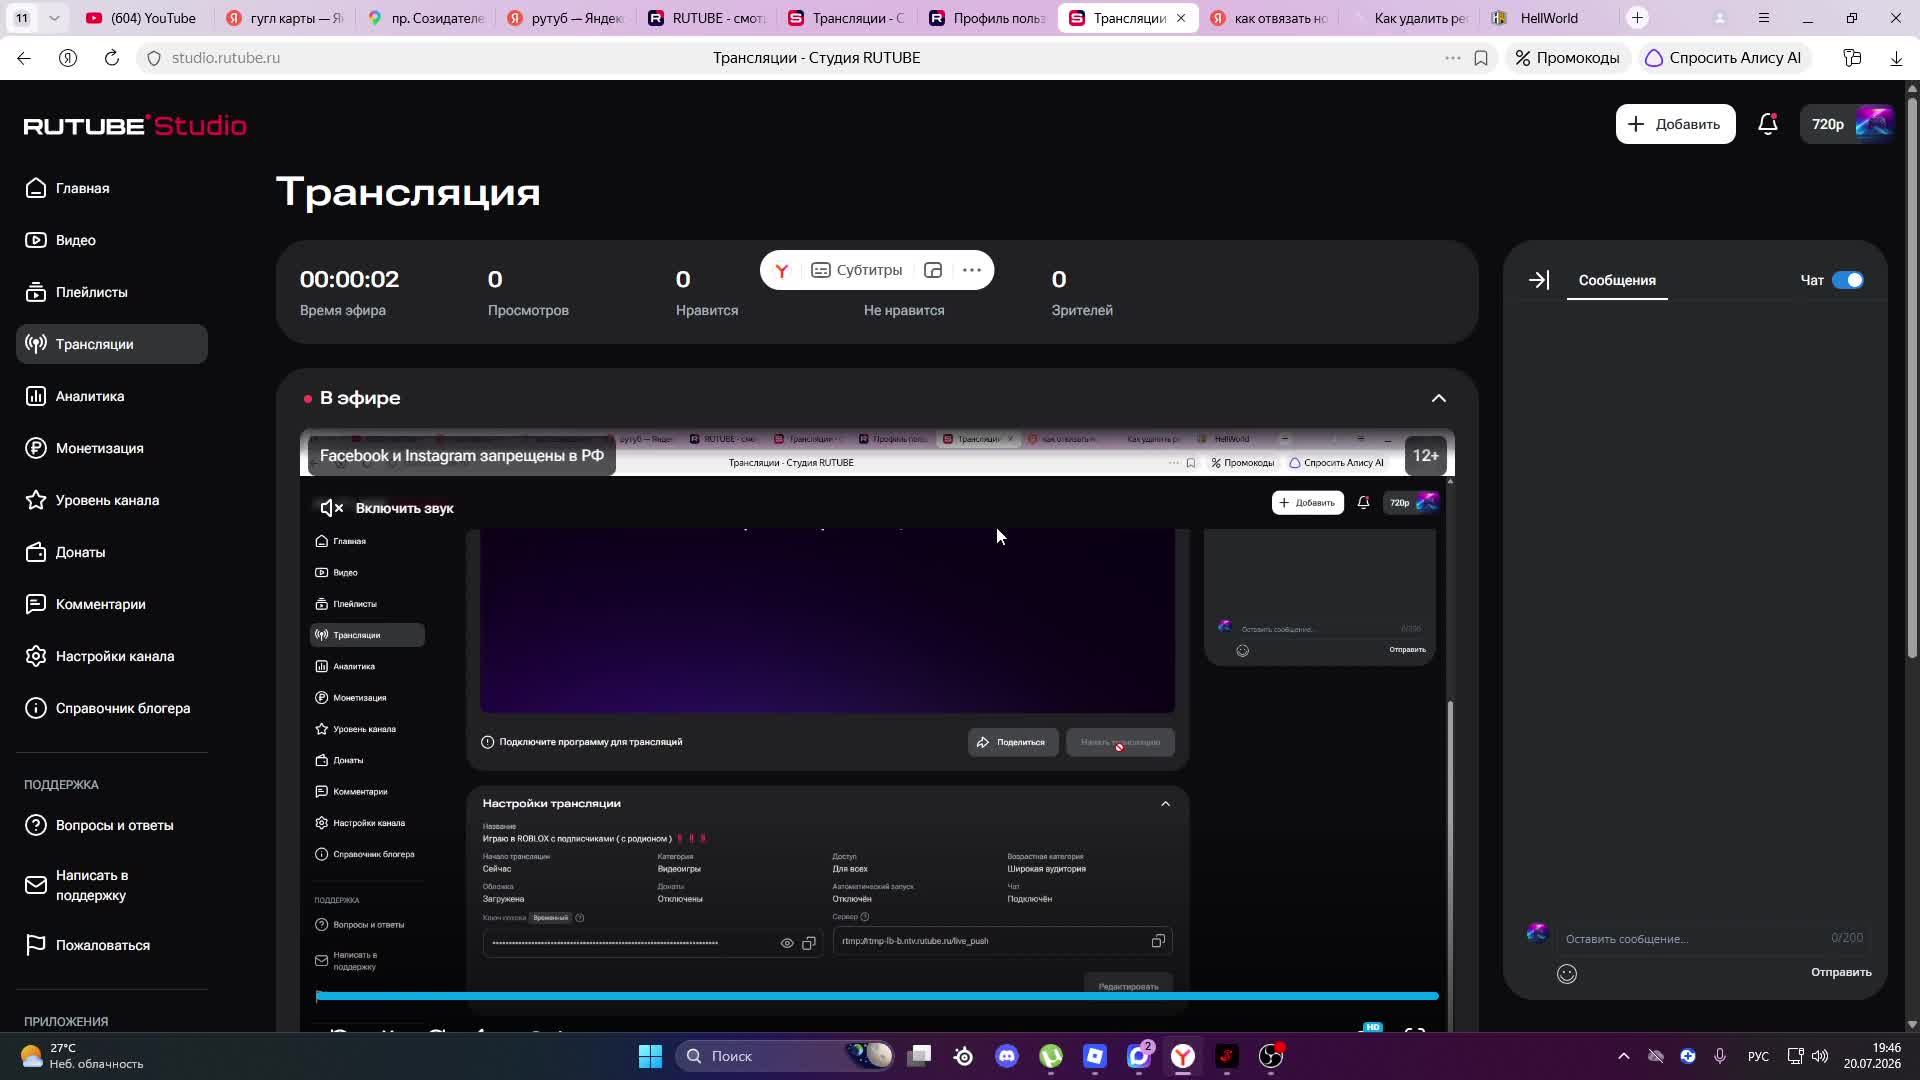Switch the РУС input language
Viewport: 1920px width, 1080px height.
(1758, 1056)
